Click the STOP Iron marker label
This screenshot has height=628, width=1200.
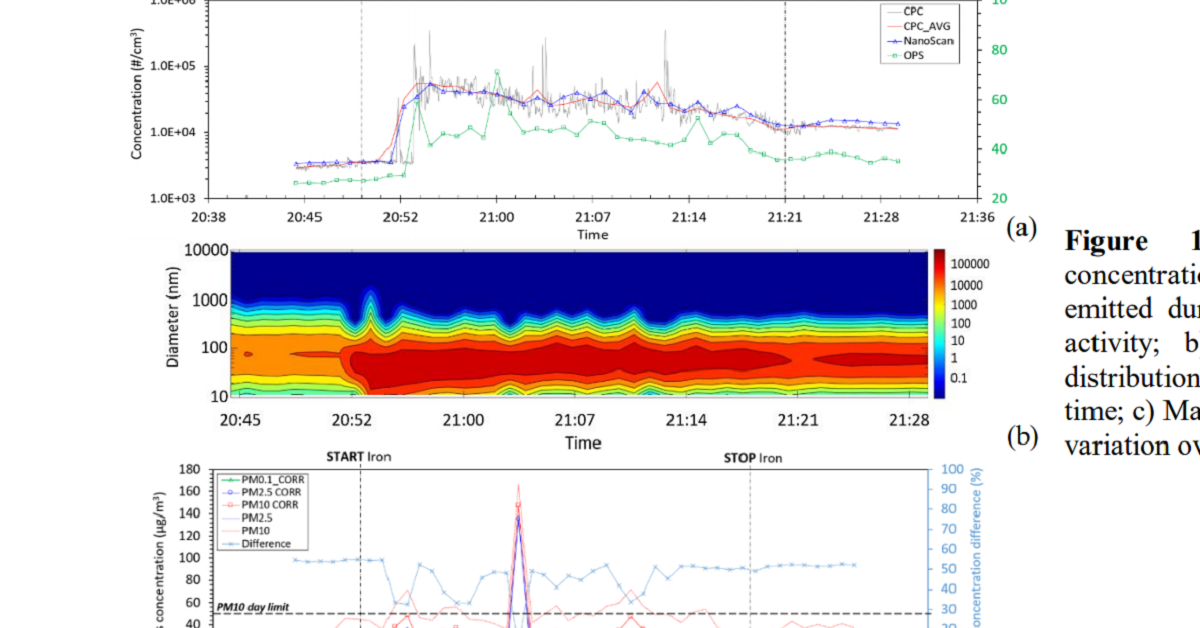(752, 458)
